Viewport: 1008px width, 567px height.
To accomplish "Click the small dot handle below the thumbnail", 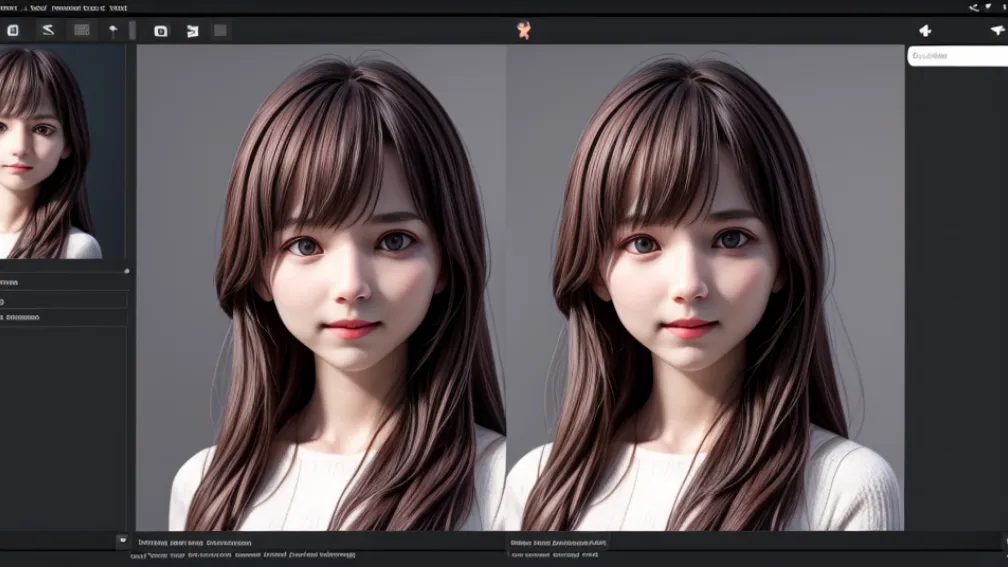I will point(126,271).
